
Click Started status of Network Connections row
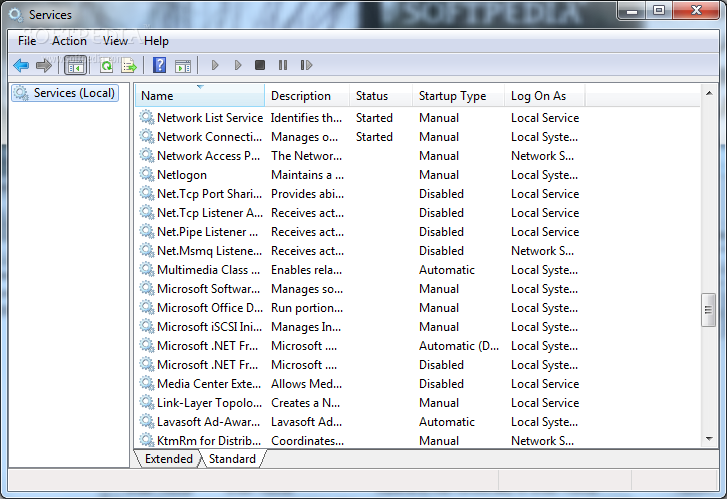tap(374, 137)
